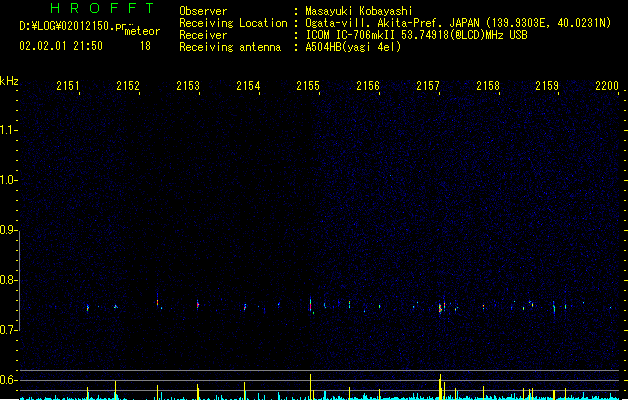Click the bright meteor echo at 2157

point(440,308)
